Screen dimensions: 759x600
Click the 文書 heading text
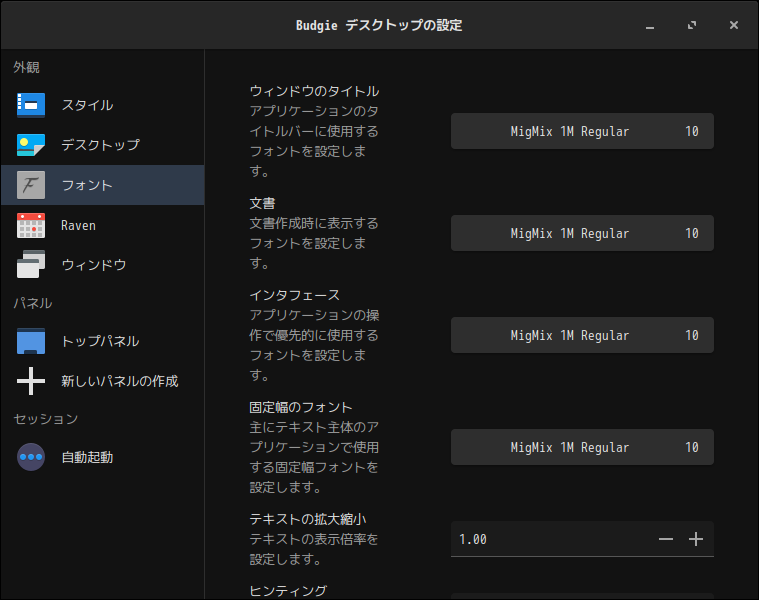pyautogui.click(x=262, y=203)
